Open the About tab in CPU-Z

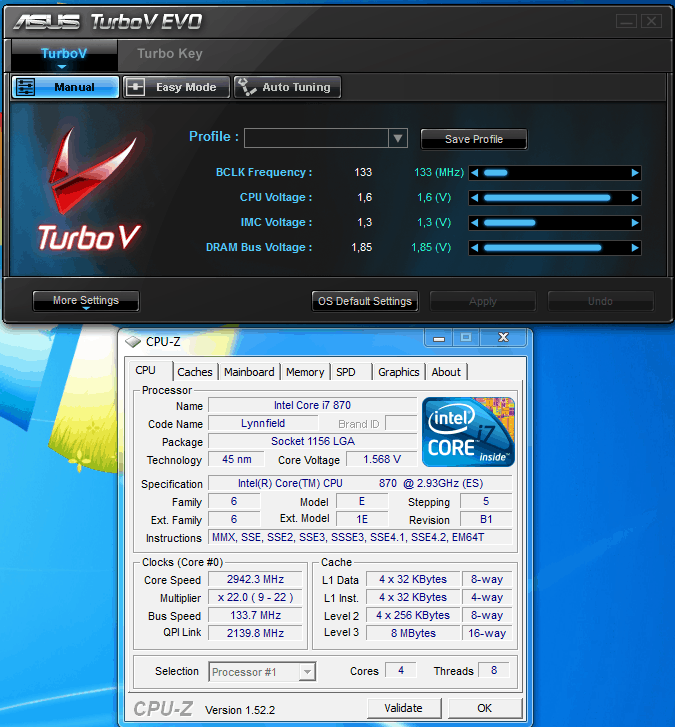tap(446, 372)
